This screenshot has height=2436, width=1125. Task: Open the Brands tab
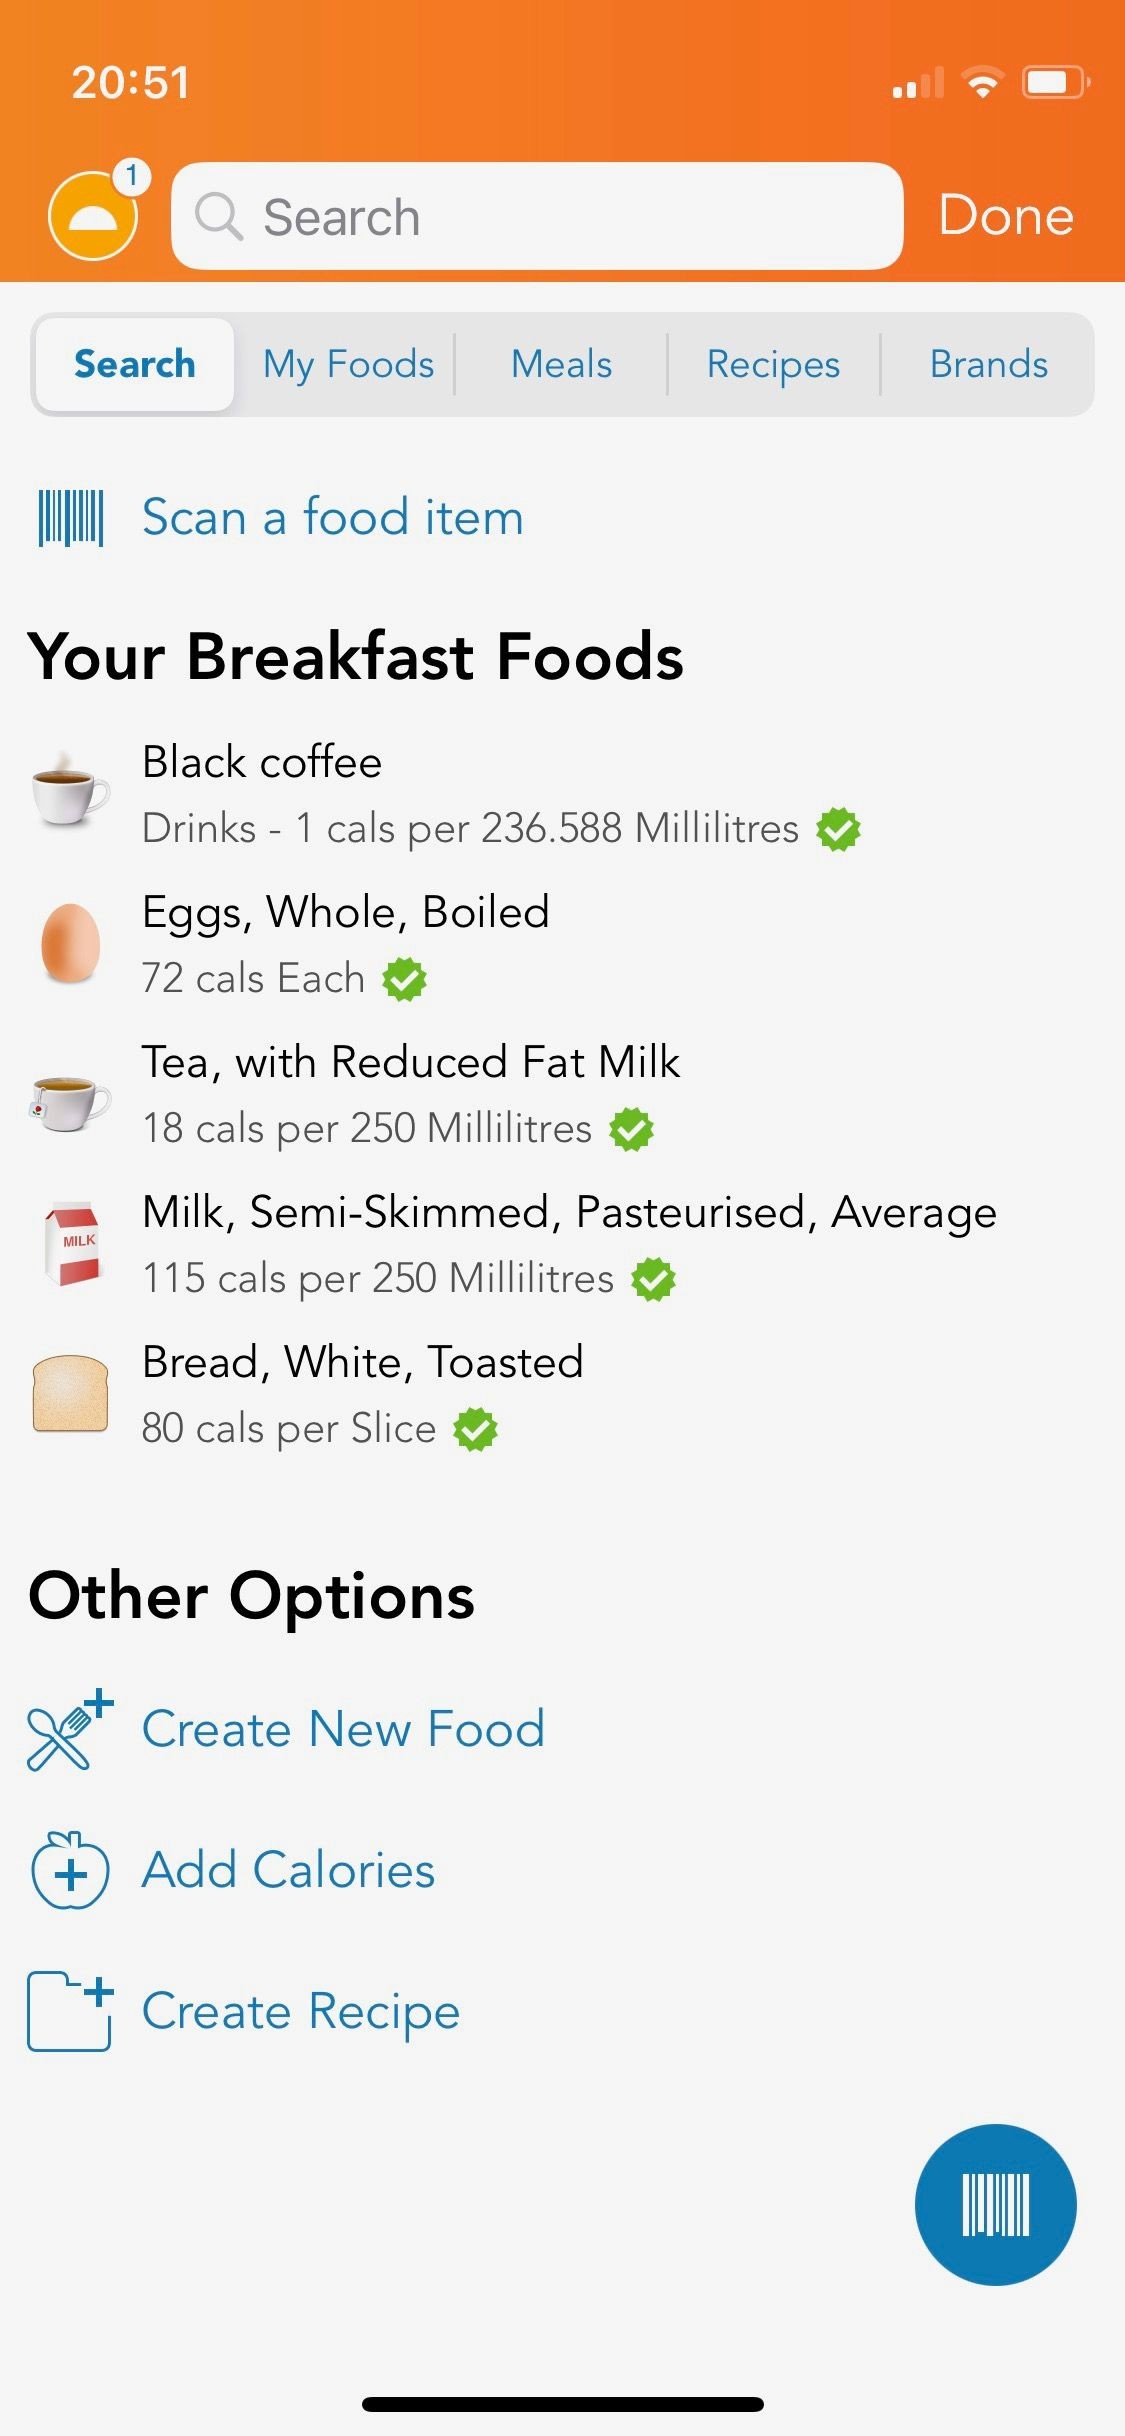click(988, 364)
